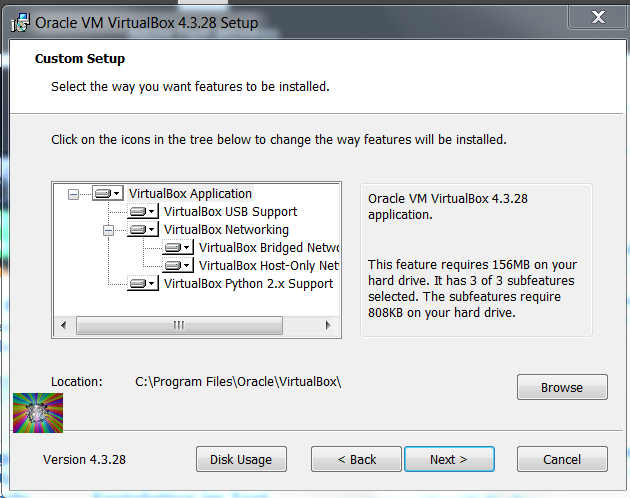Viewport: 630px width, 498px height.
Task: Select VirtualBox Python 2.x Support item
Action: point(248,284)
